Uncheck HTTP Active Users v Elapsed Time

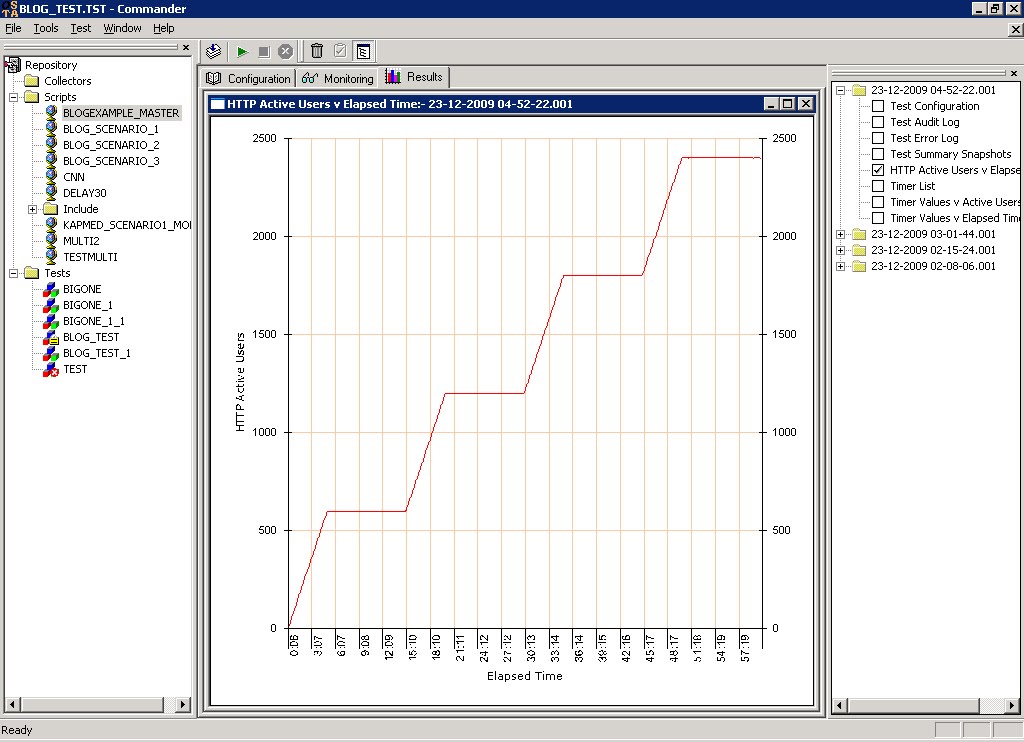pos(878,170)
